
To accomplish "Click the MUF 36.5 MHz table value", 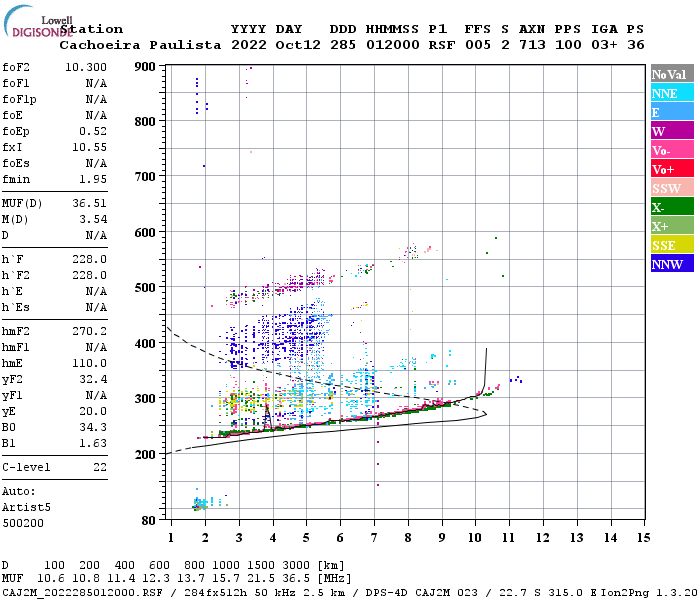I will pos(296,579).
